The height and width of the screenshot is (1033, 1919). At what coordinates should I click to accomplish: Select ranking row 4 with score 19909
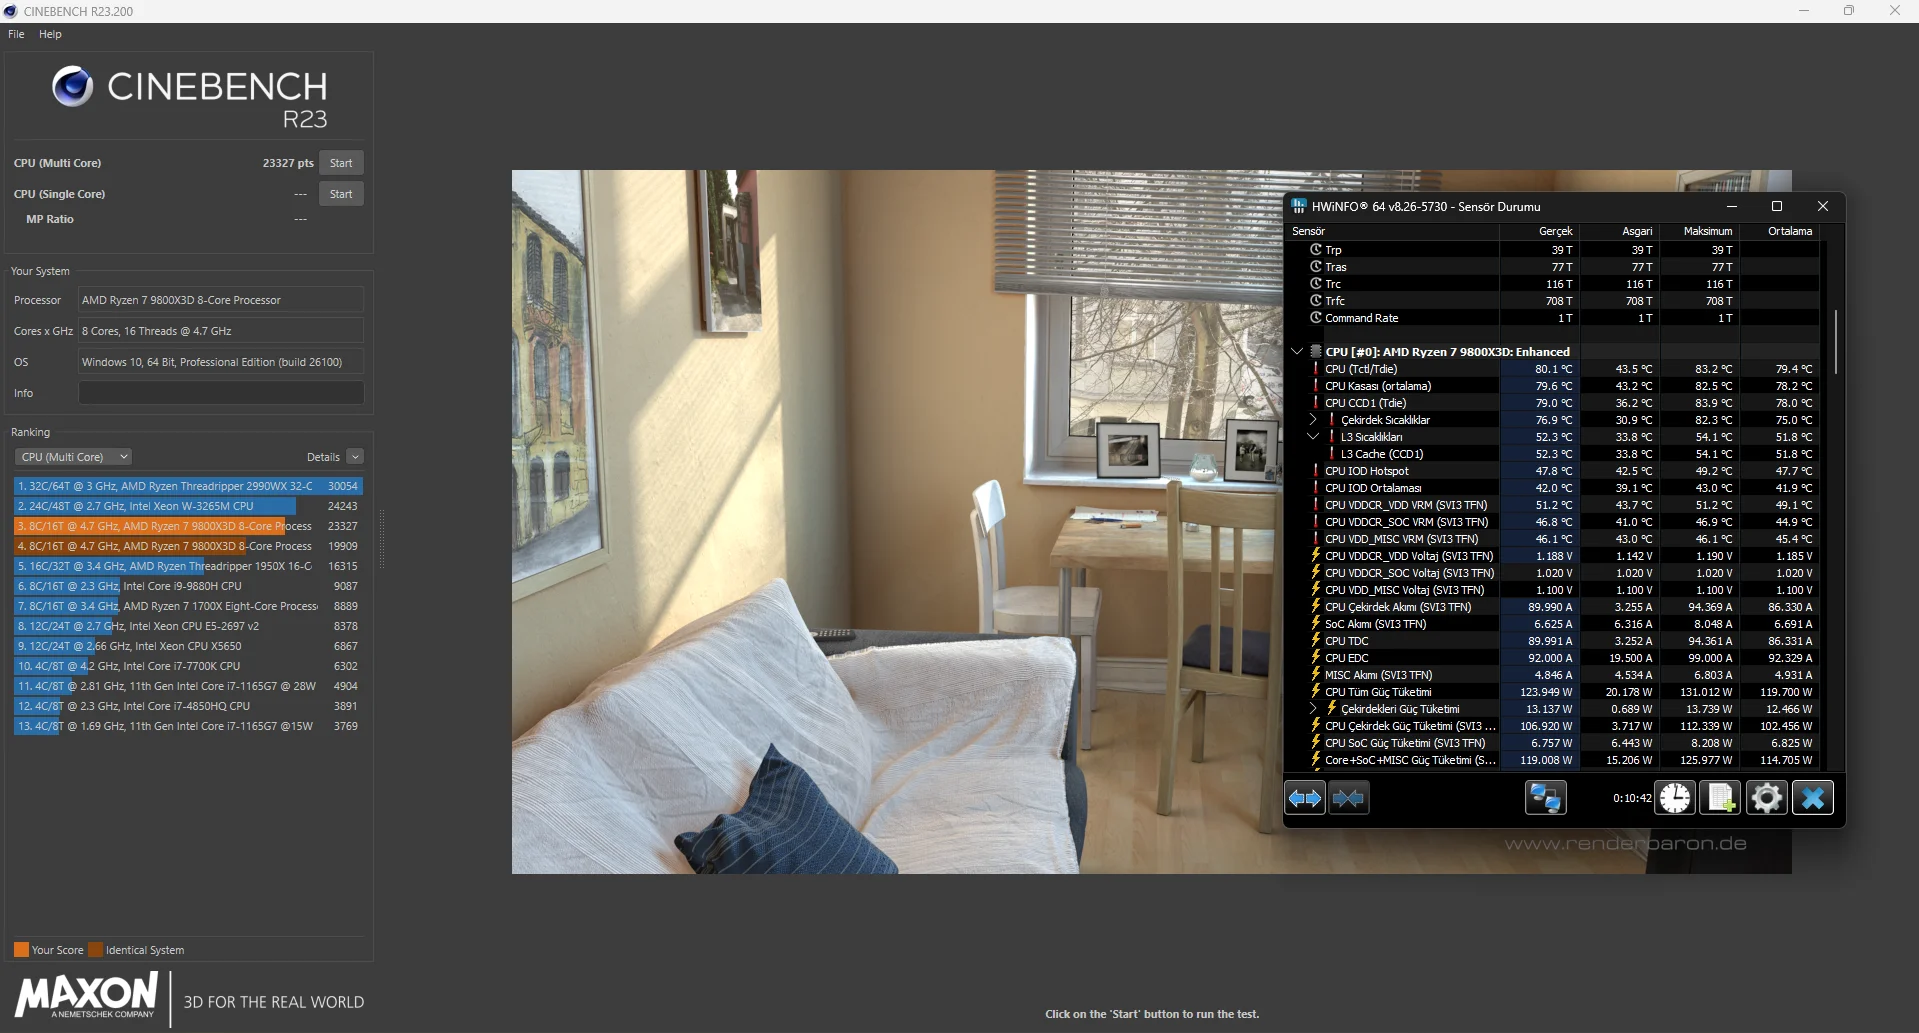(188, 546)
